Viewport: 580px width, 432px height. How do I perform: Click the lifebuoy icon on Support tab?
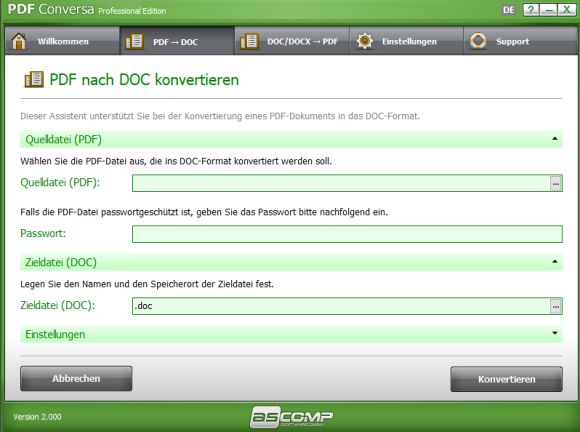[478, 41]
